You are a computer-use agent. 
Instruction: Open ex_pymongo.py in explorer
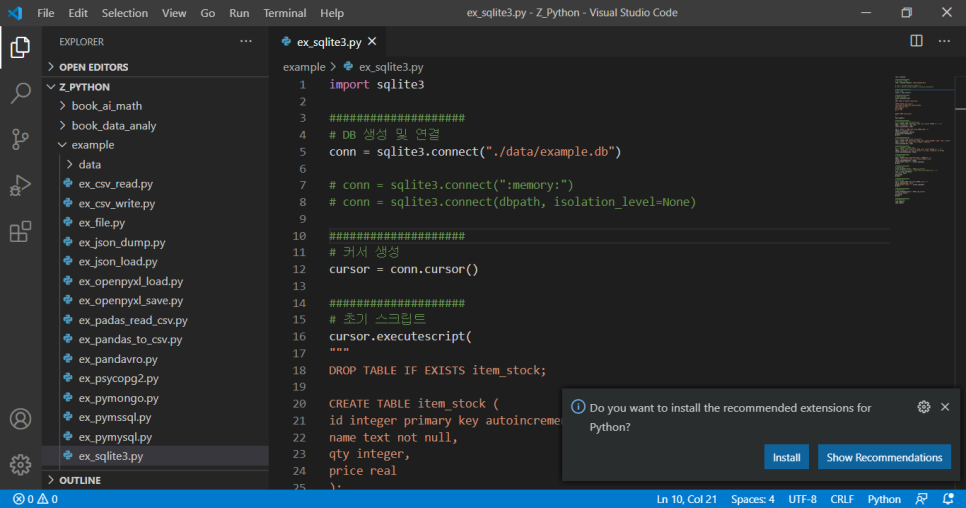point(155,398)
